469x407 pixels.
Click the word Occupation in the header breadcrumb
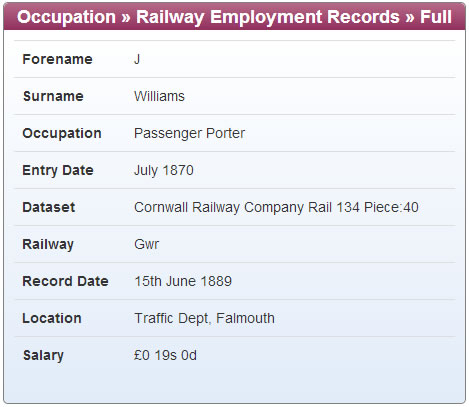coord(66,17)
